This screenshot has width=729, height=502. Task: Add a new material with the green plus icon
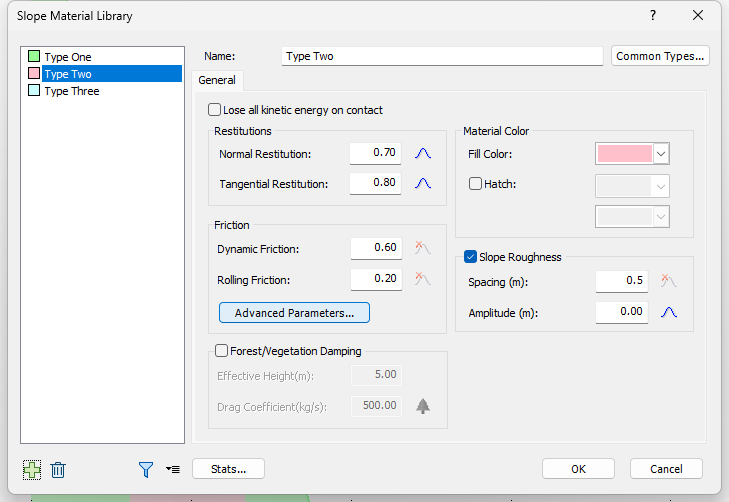coord(32,469)
